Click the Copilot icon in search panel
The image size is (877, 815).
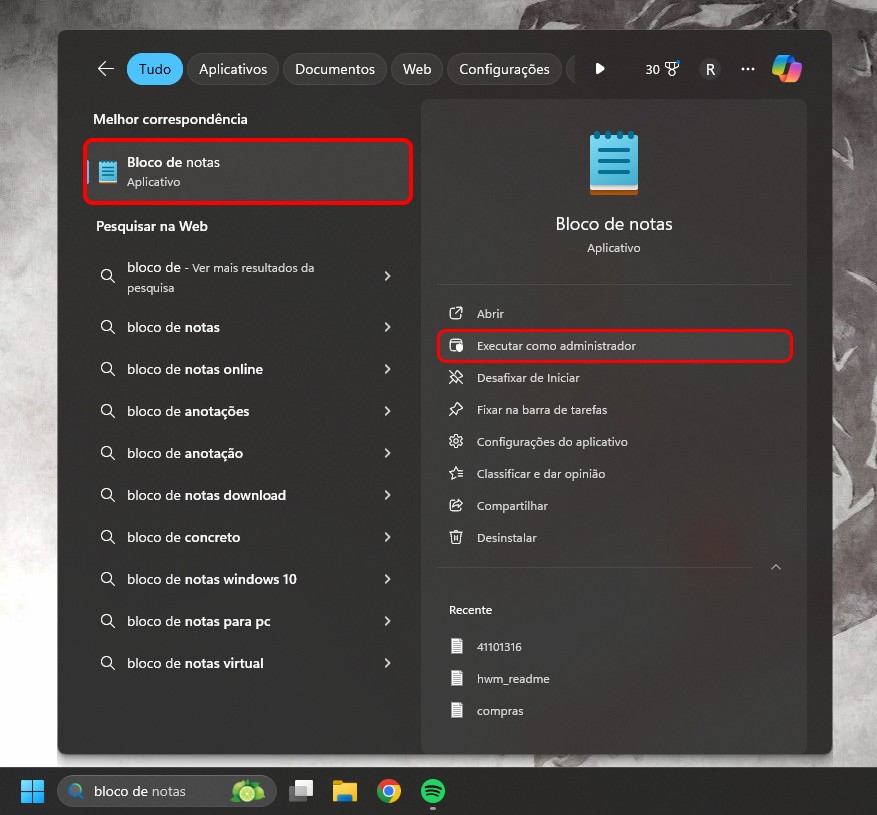click(x=787, y=69)
